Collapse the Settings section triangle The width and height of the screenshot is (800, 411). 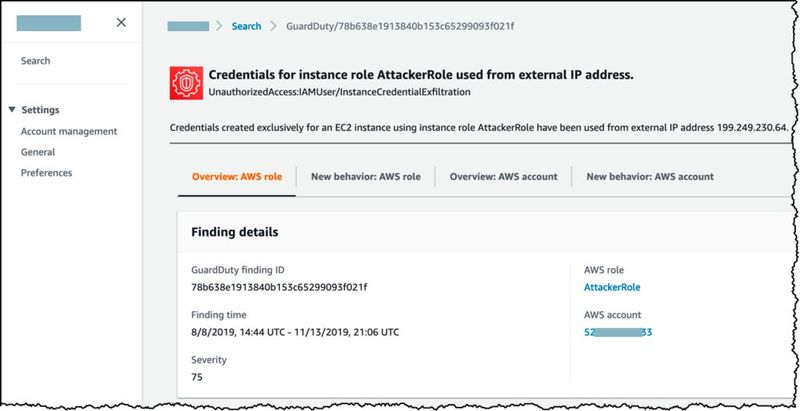coord(12,110)
